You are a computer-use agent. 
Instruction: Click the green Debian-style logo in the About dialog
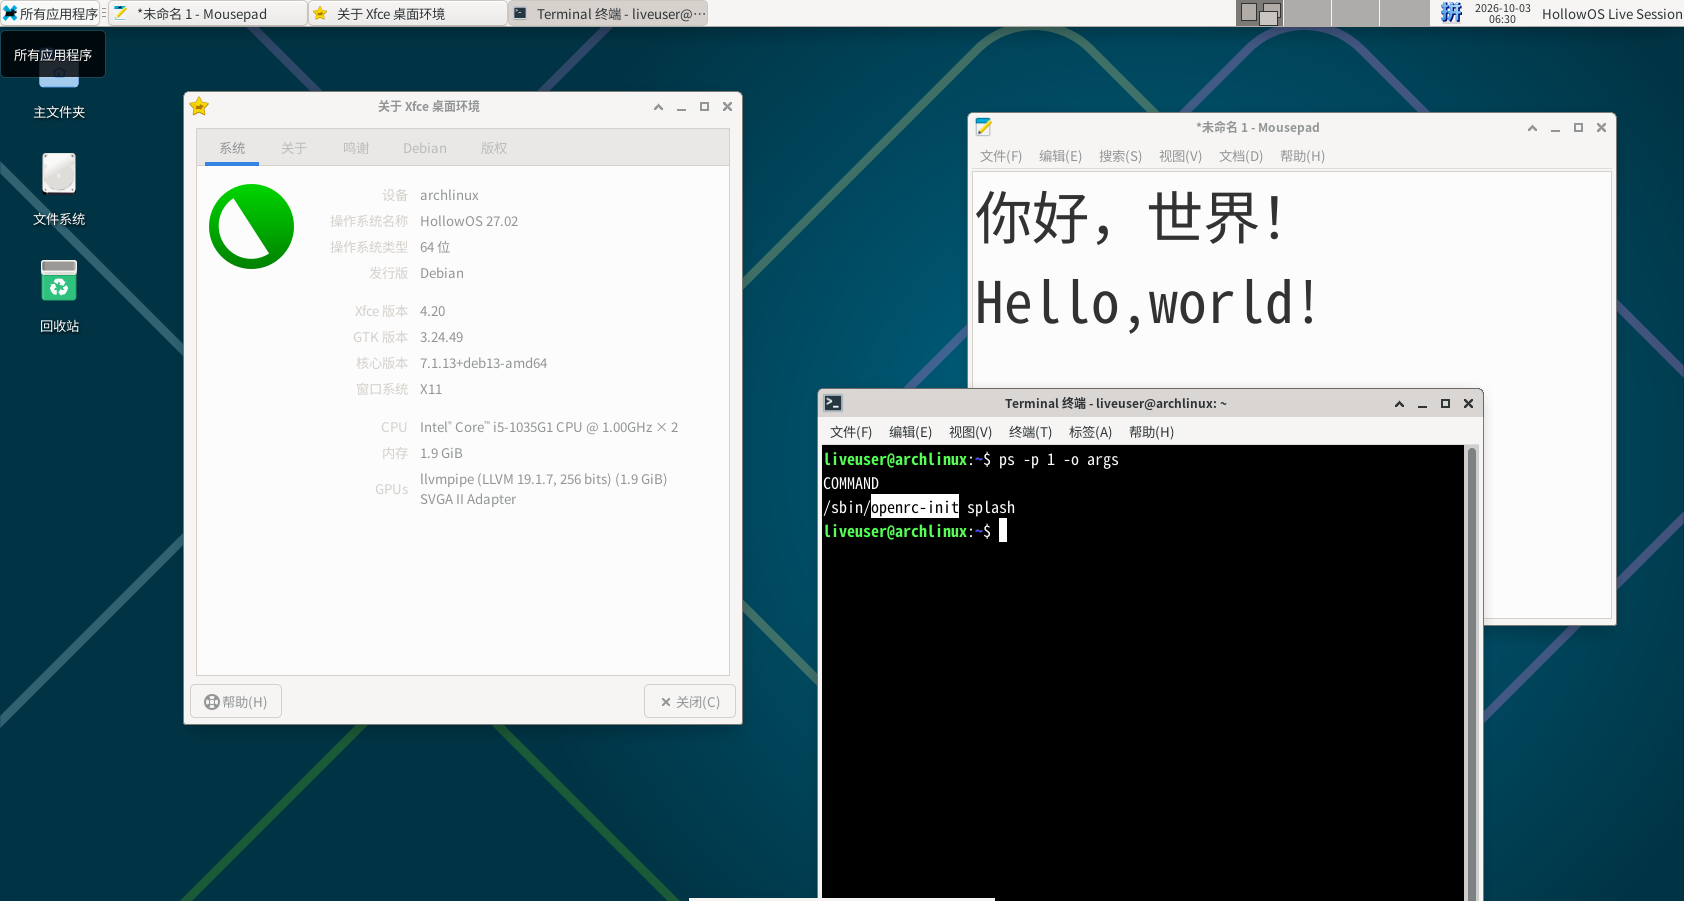(251, 226)
